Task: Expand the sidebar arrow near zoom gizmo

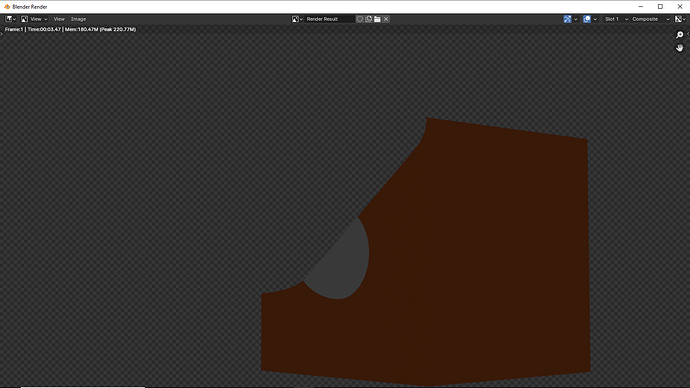Action: [688, 34]
